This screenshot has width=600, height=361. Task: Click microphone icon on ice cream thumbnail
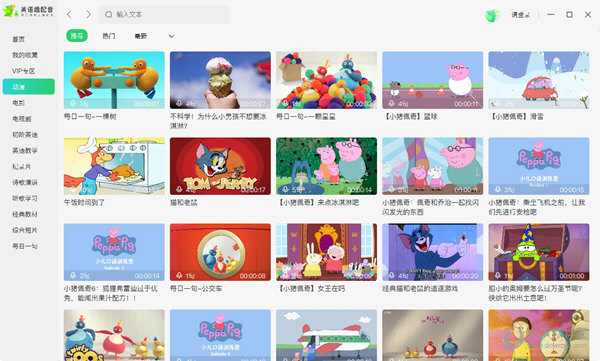click(179, 103)
